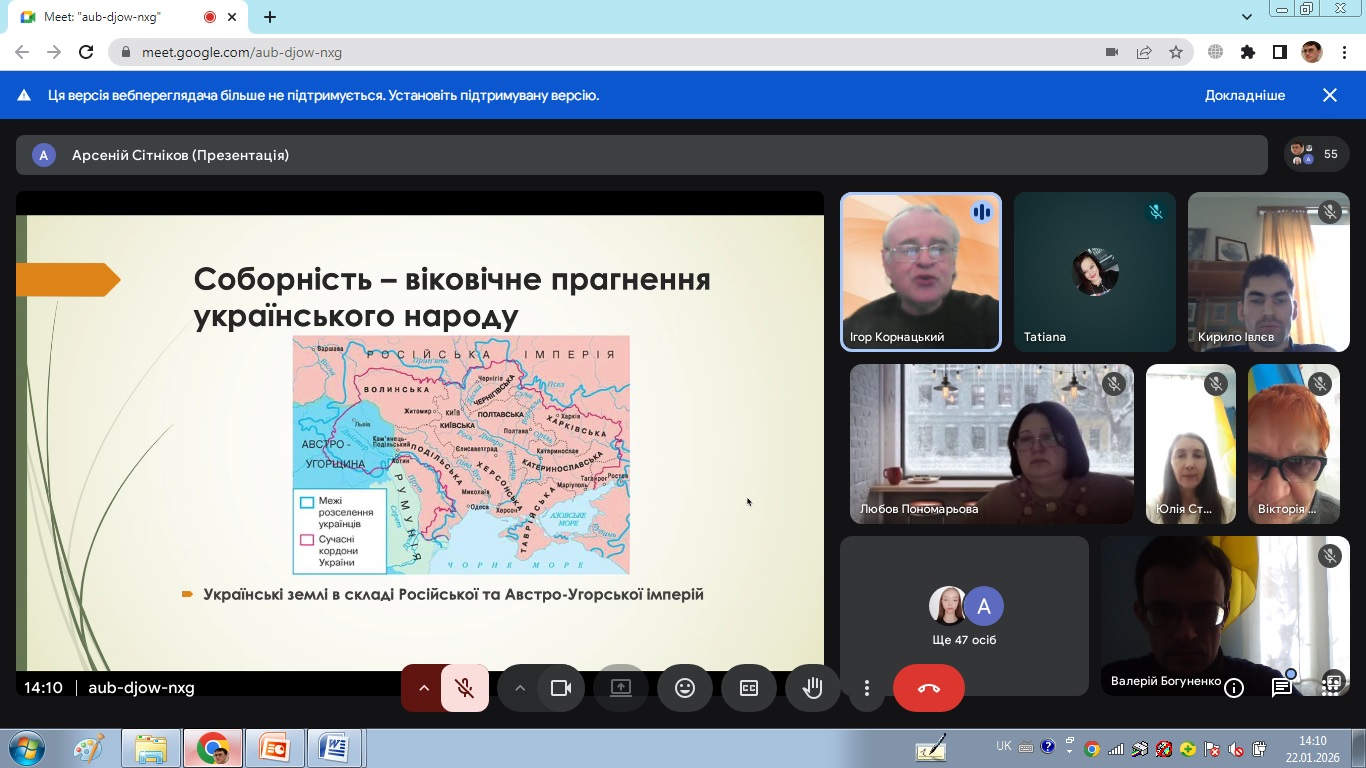Open more options three-dot menu in call bar
1366x768 pixels.
point(866,688)
